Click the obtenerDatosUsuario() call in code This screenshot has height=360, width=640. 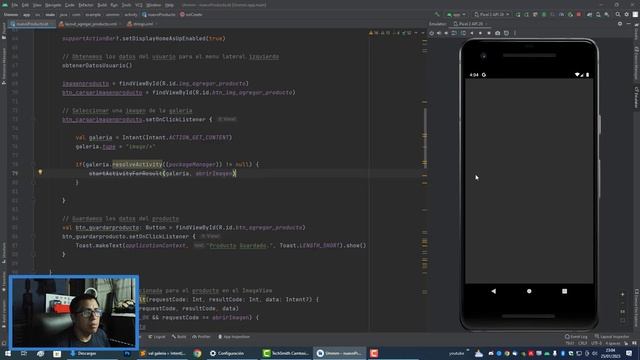(97, 65)
